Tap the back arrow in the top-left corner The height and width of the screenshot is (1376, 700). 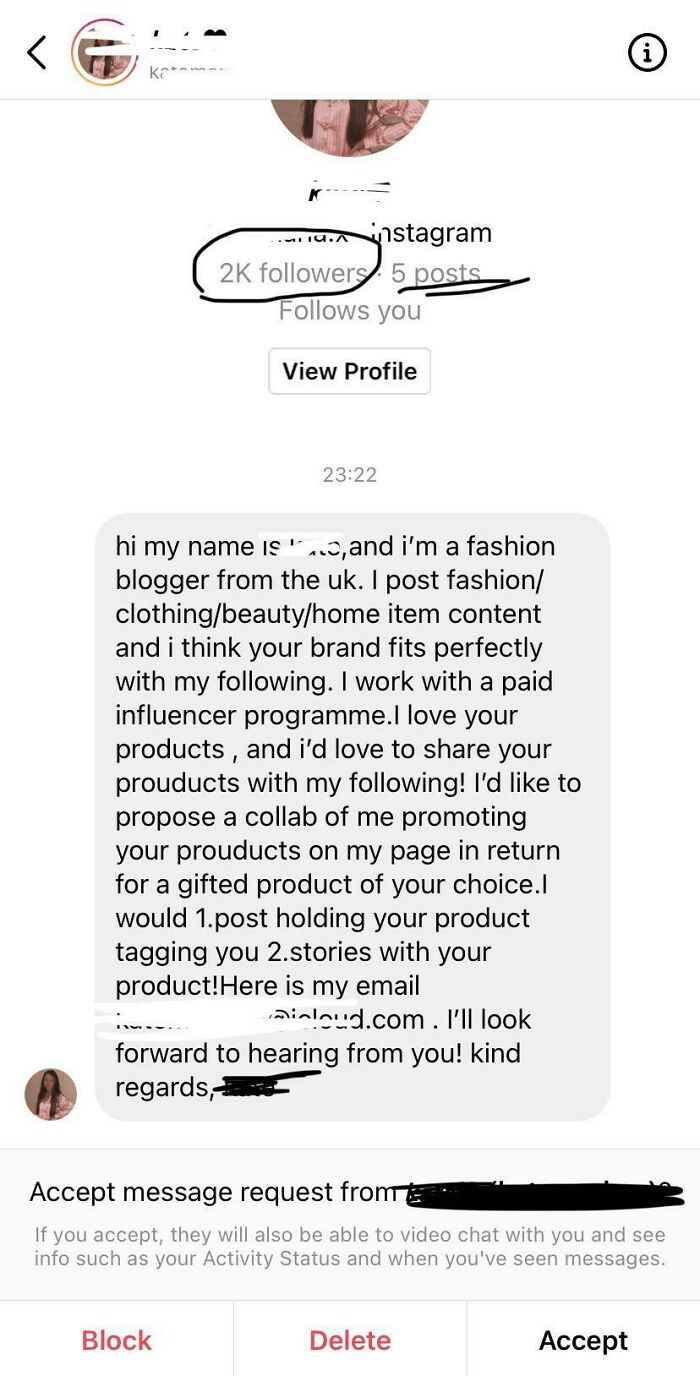point(36,52)
